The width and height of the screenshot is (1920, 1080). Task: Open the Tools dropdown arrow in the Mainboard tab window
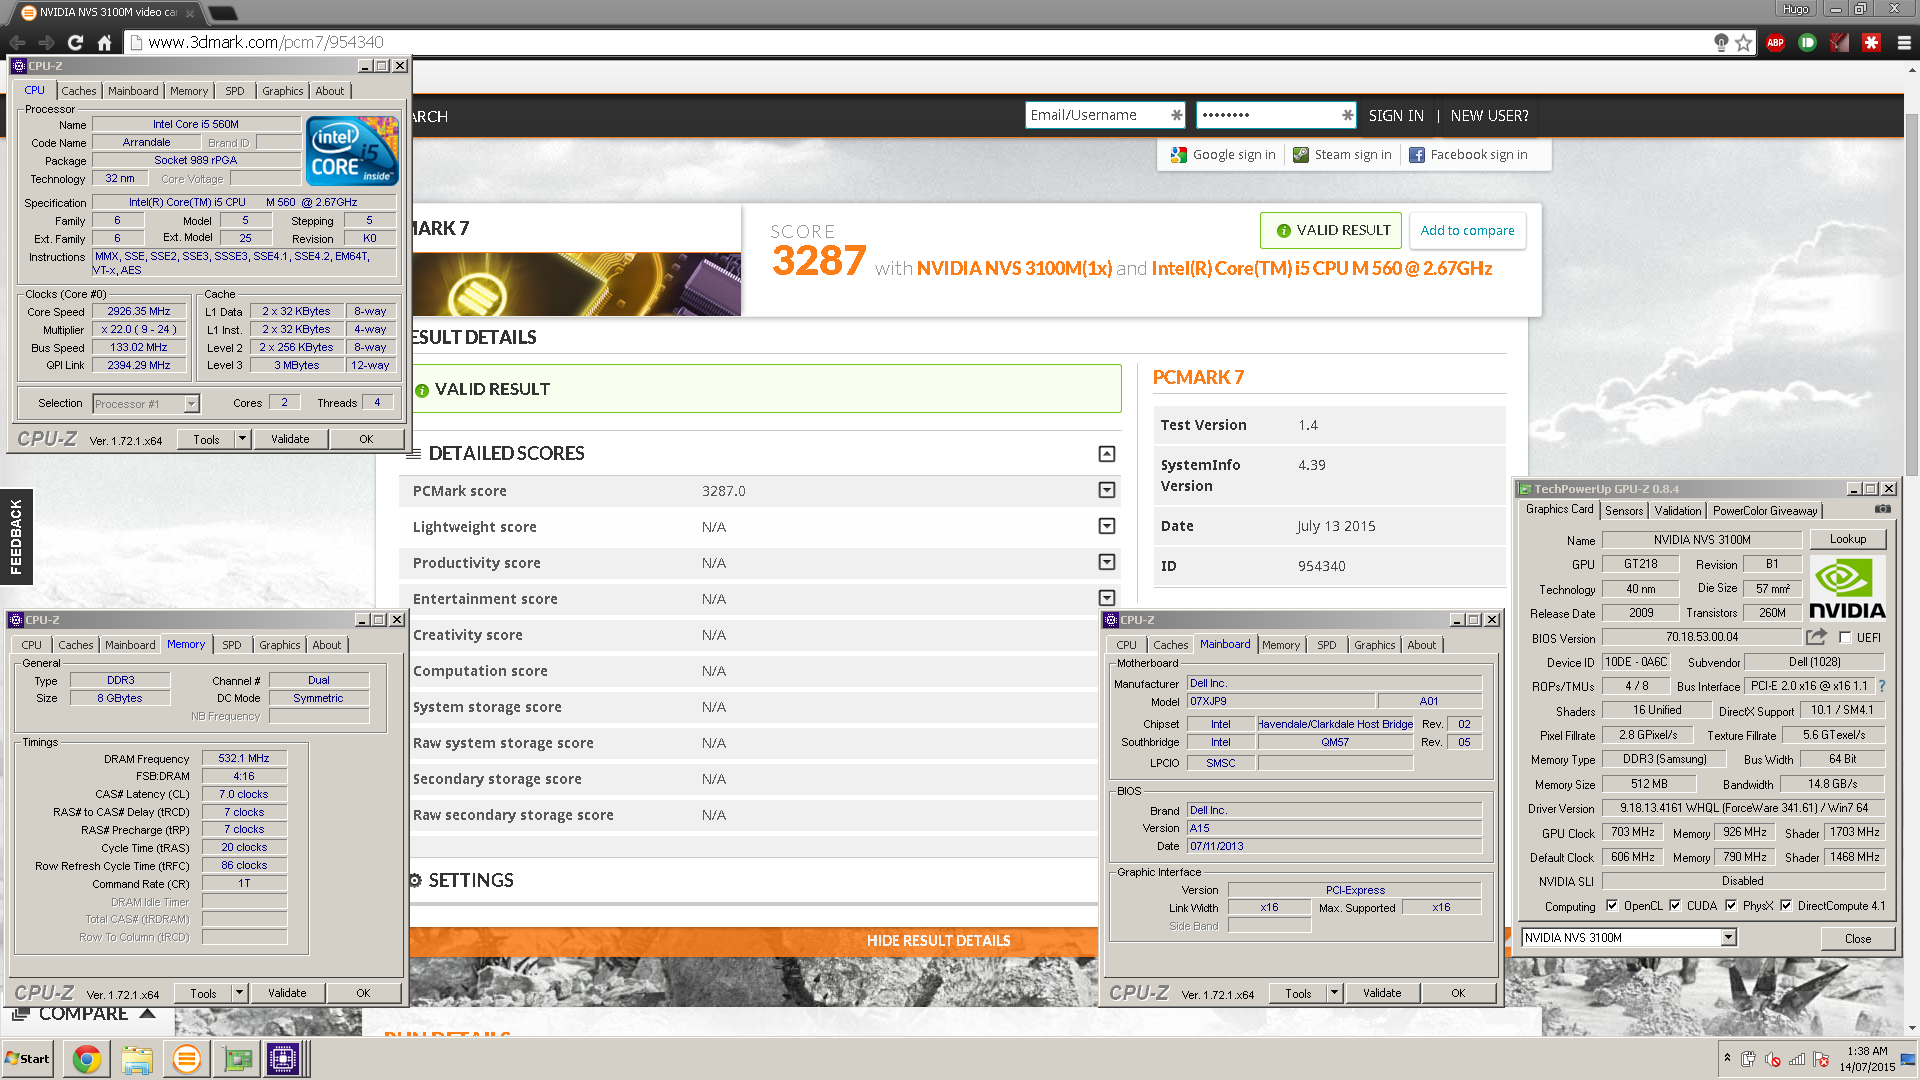(1334, 993)
